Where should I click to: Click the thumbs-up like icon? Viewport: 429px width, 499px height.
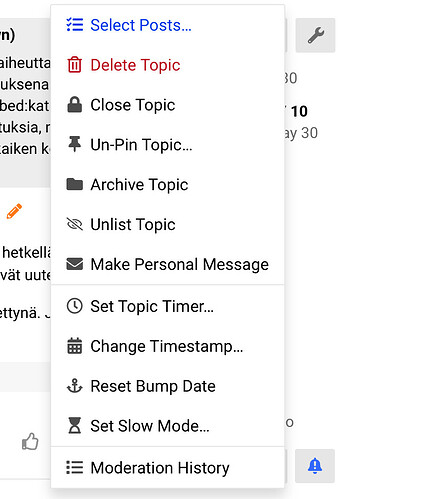tap(30, 441)
